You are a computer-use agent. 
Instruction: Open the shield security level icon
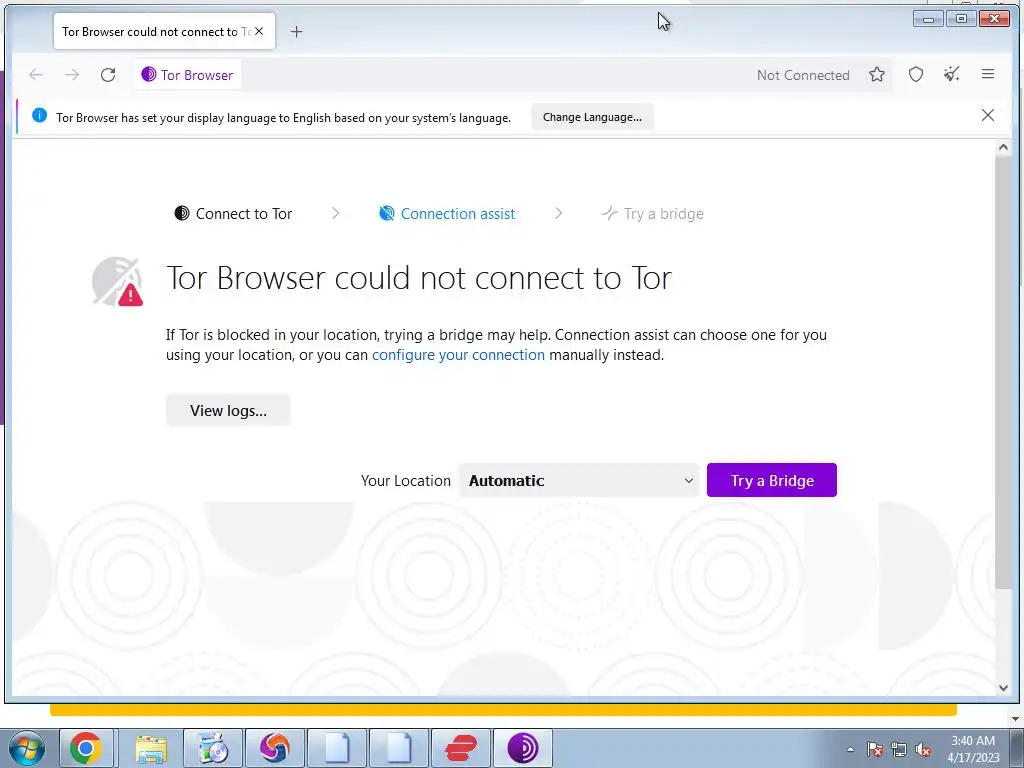916,74
